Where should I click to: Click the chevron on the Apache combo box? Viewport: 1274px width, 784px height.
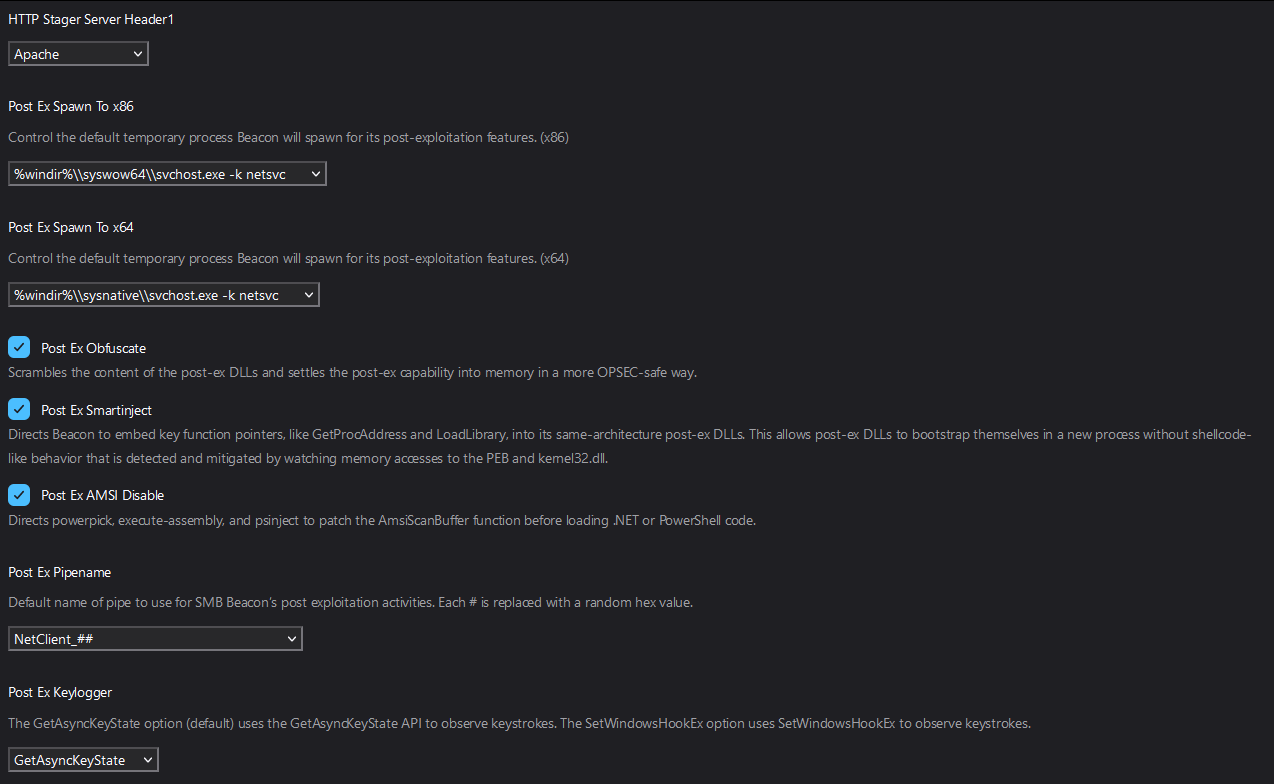click(x=138, y=53)
